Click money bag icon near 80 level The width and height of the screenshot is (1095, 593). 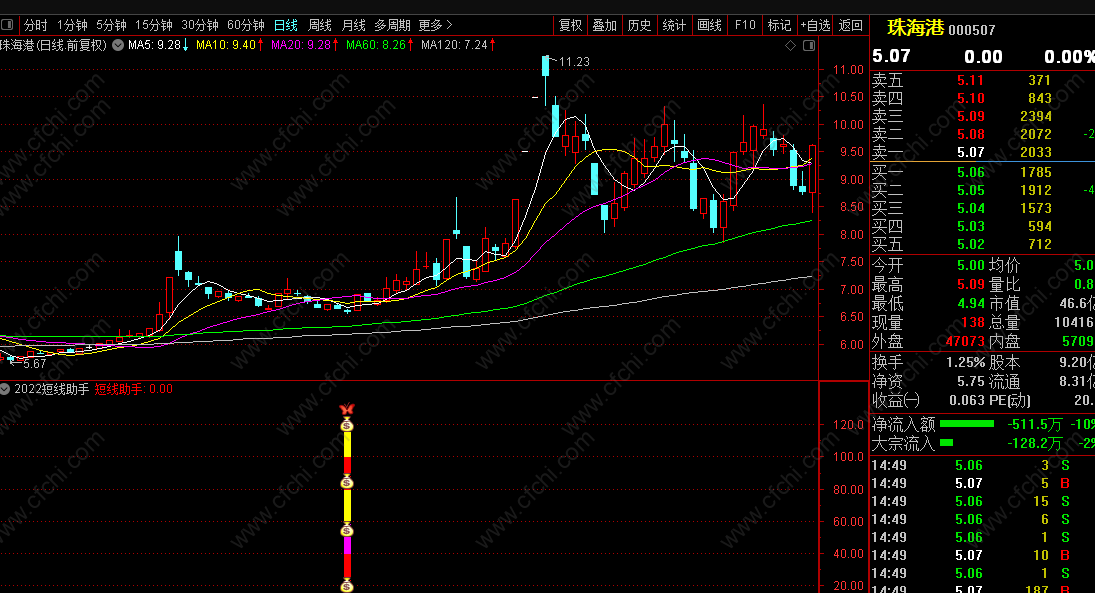click(x=347, y=483)
